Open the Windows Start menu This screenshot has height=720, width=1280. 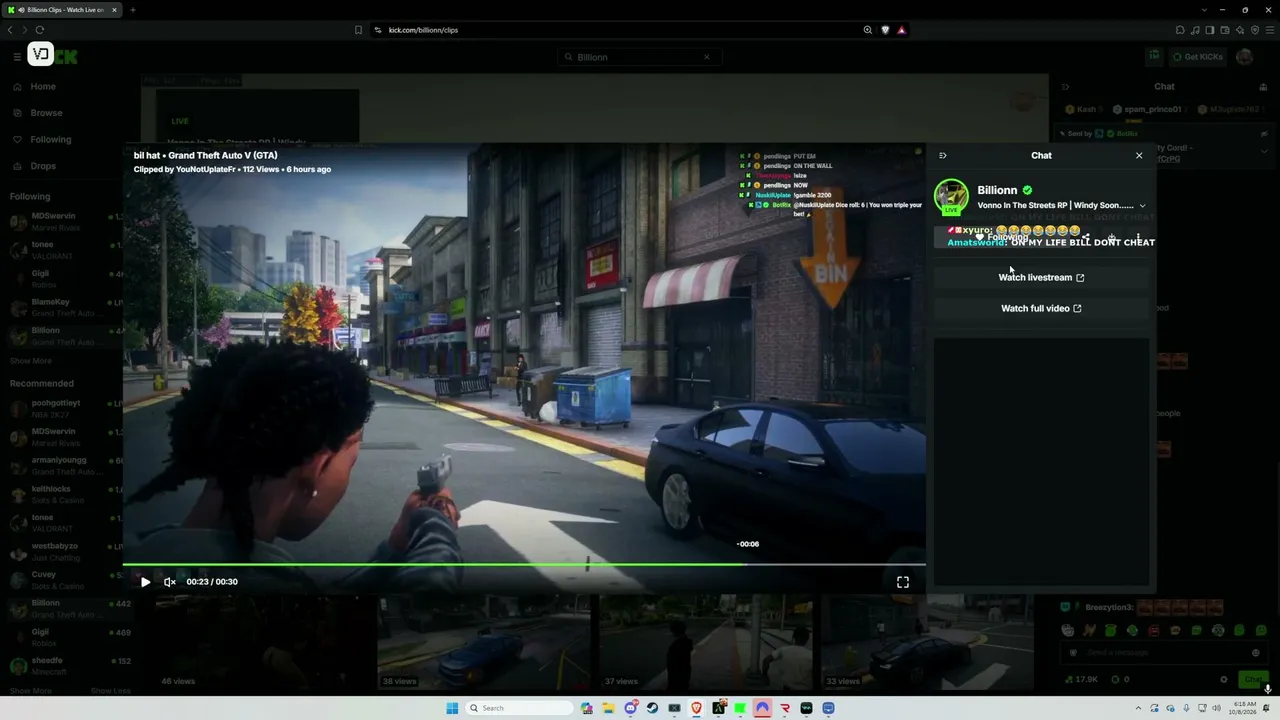click(452, 708)
